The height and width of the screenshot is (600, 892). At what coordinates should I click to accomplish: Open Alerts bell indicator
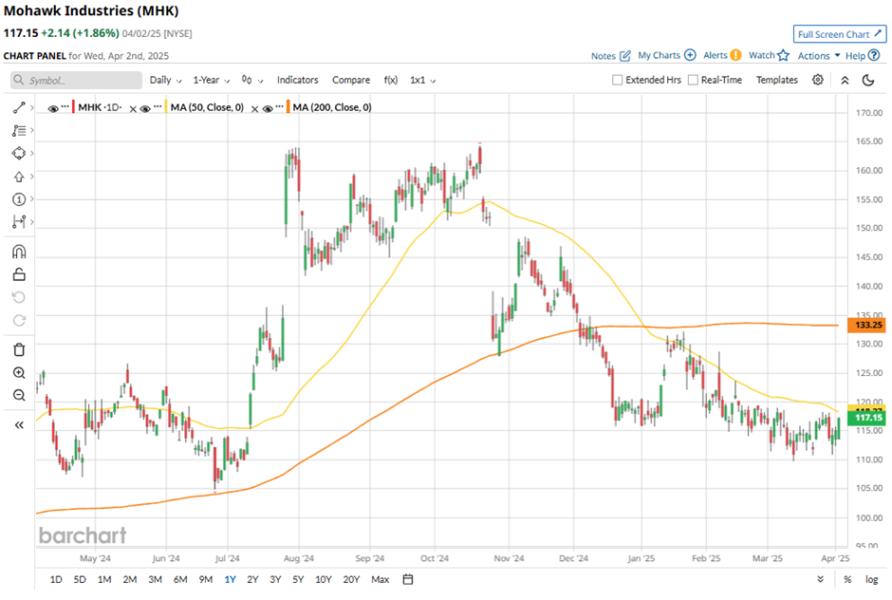(736, 55)
